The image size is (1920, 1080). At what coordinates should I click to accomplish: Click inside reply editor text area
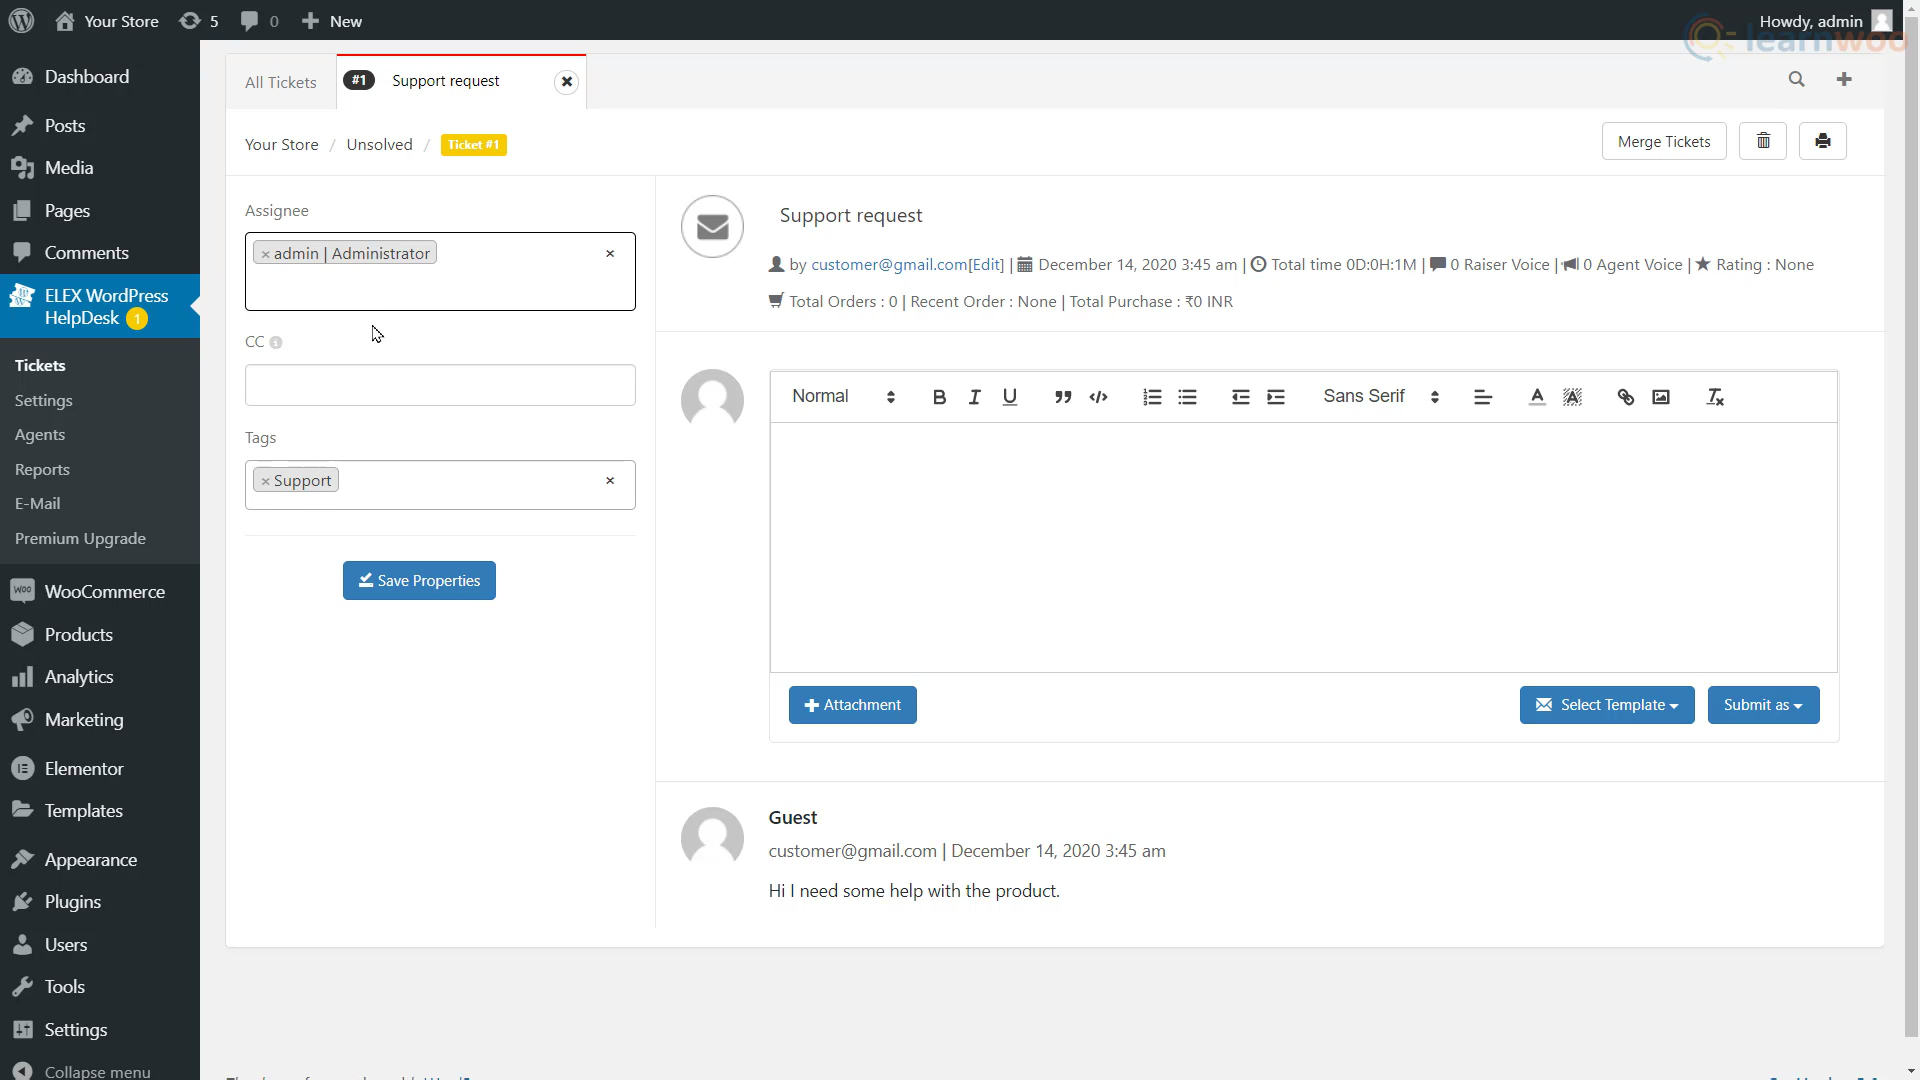1303,548
